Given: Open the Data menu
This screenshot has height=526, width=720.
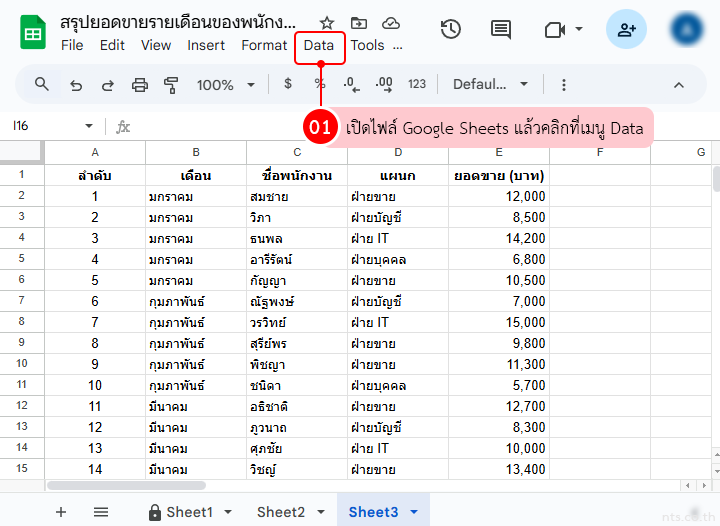Looking at the screenshot, I should [x=319, y=45].
